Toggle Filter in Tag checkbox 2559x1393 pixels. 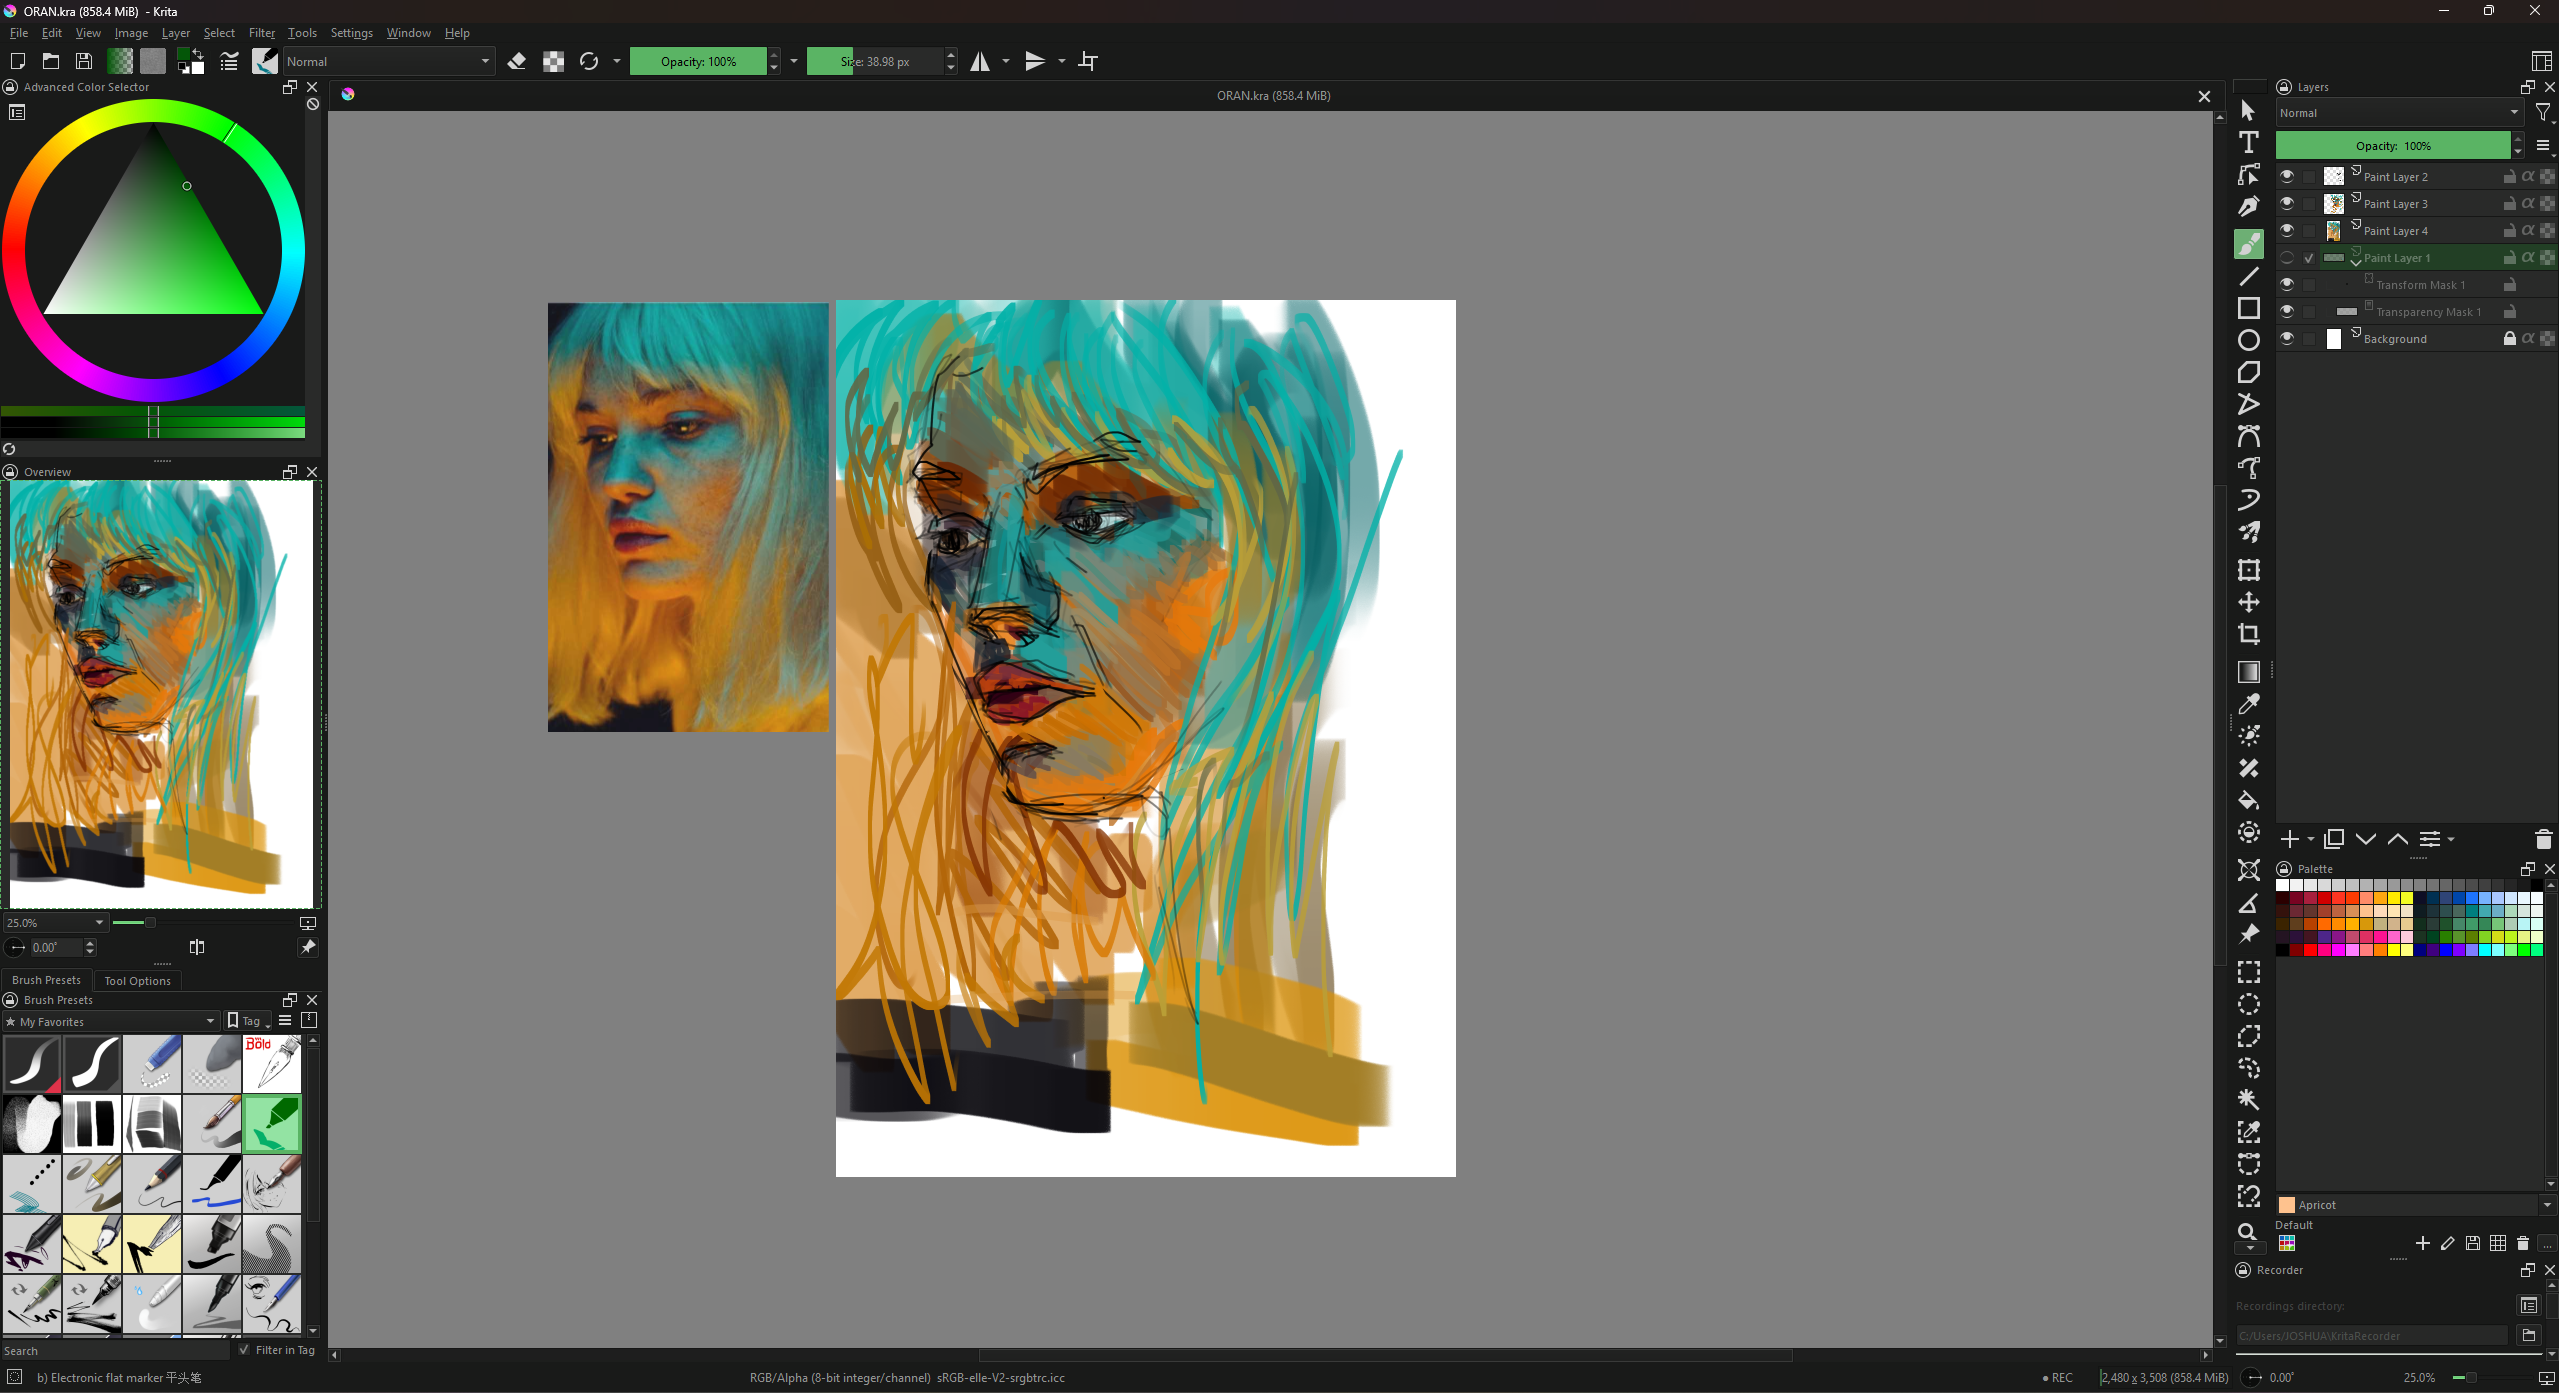(244, 1350)
